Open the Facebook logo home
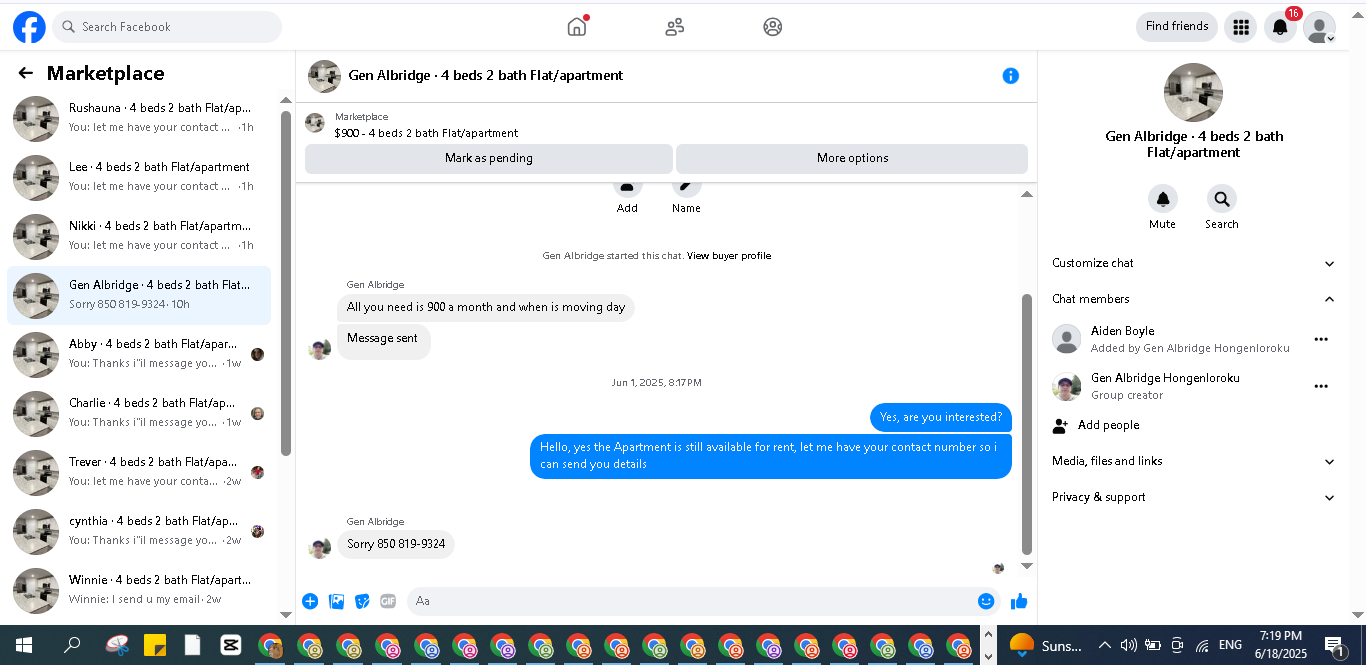Image resolution: width=1366 pixels, height=665 pixels. coord(29,27)
